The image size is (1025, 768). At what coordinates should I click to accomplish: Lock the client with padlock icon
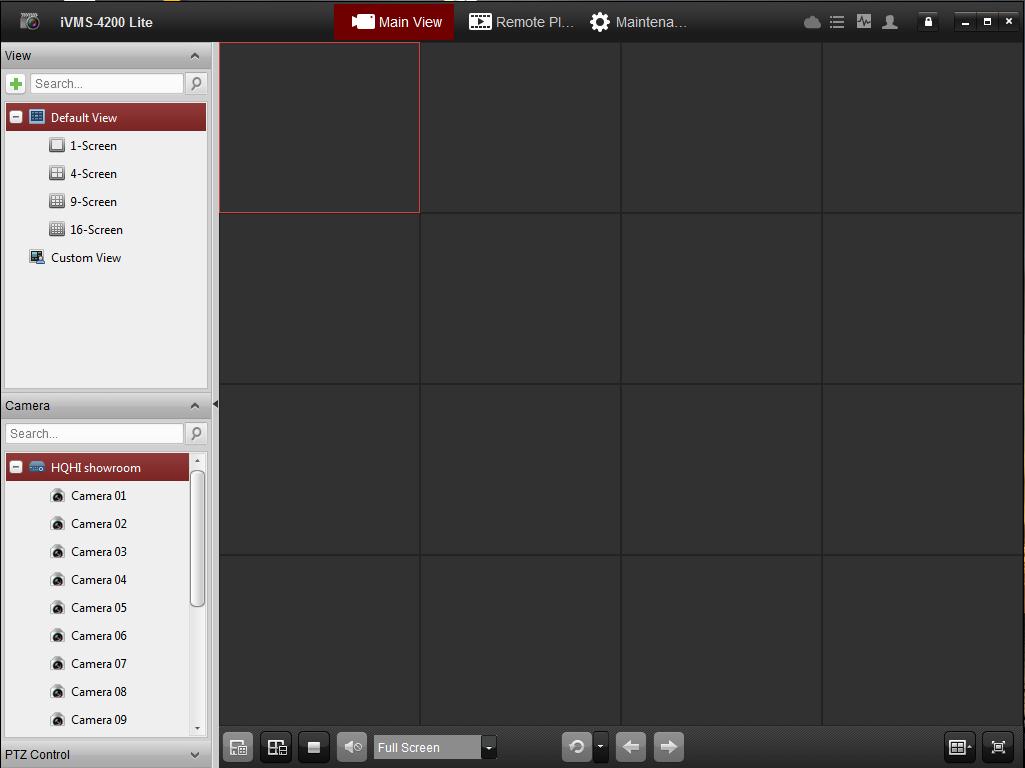928,22
